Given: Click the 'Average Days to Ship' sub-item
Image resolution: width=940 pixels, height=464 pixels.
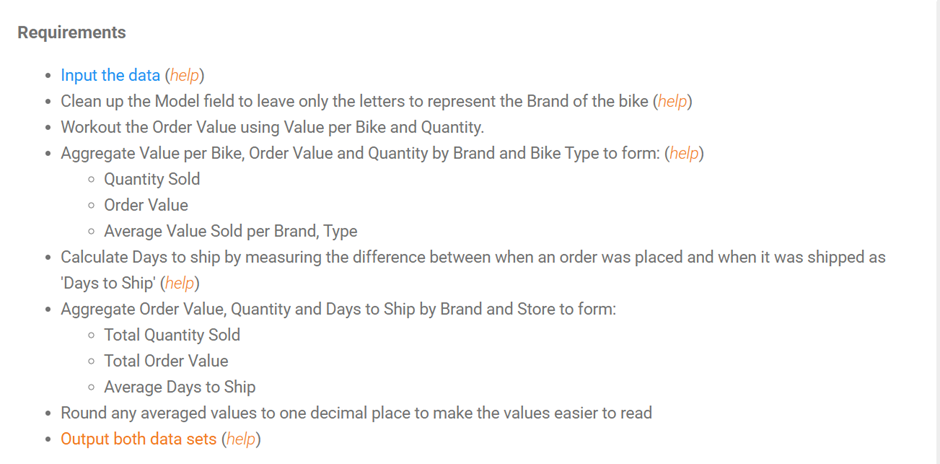Looking at the screenshot, I should pyautogui.click(x=180, y=387).
